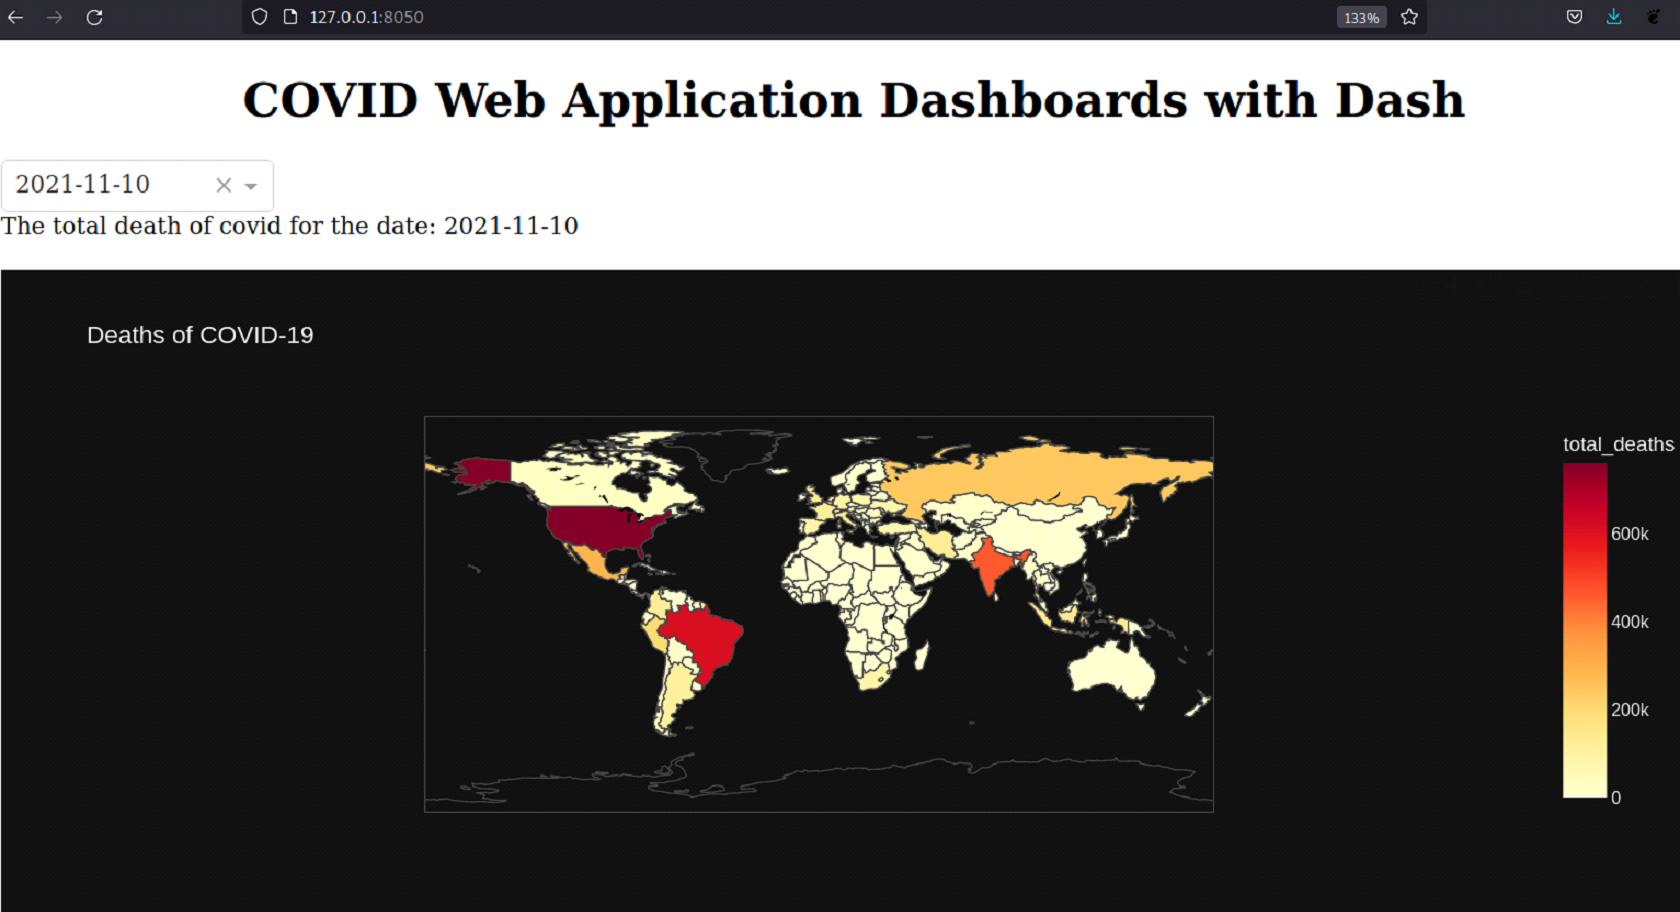Select Brazil on the choropleth map
1680x912 pixels.
click(701, 642)
